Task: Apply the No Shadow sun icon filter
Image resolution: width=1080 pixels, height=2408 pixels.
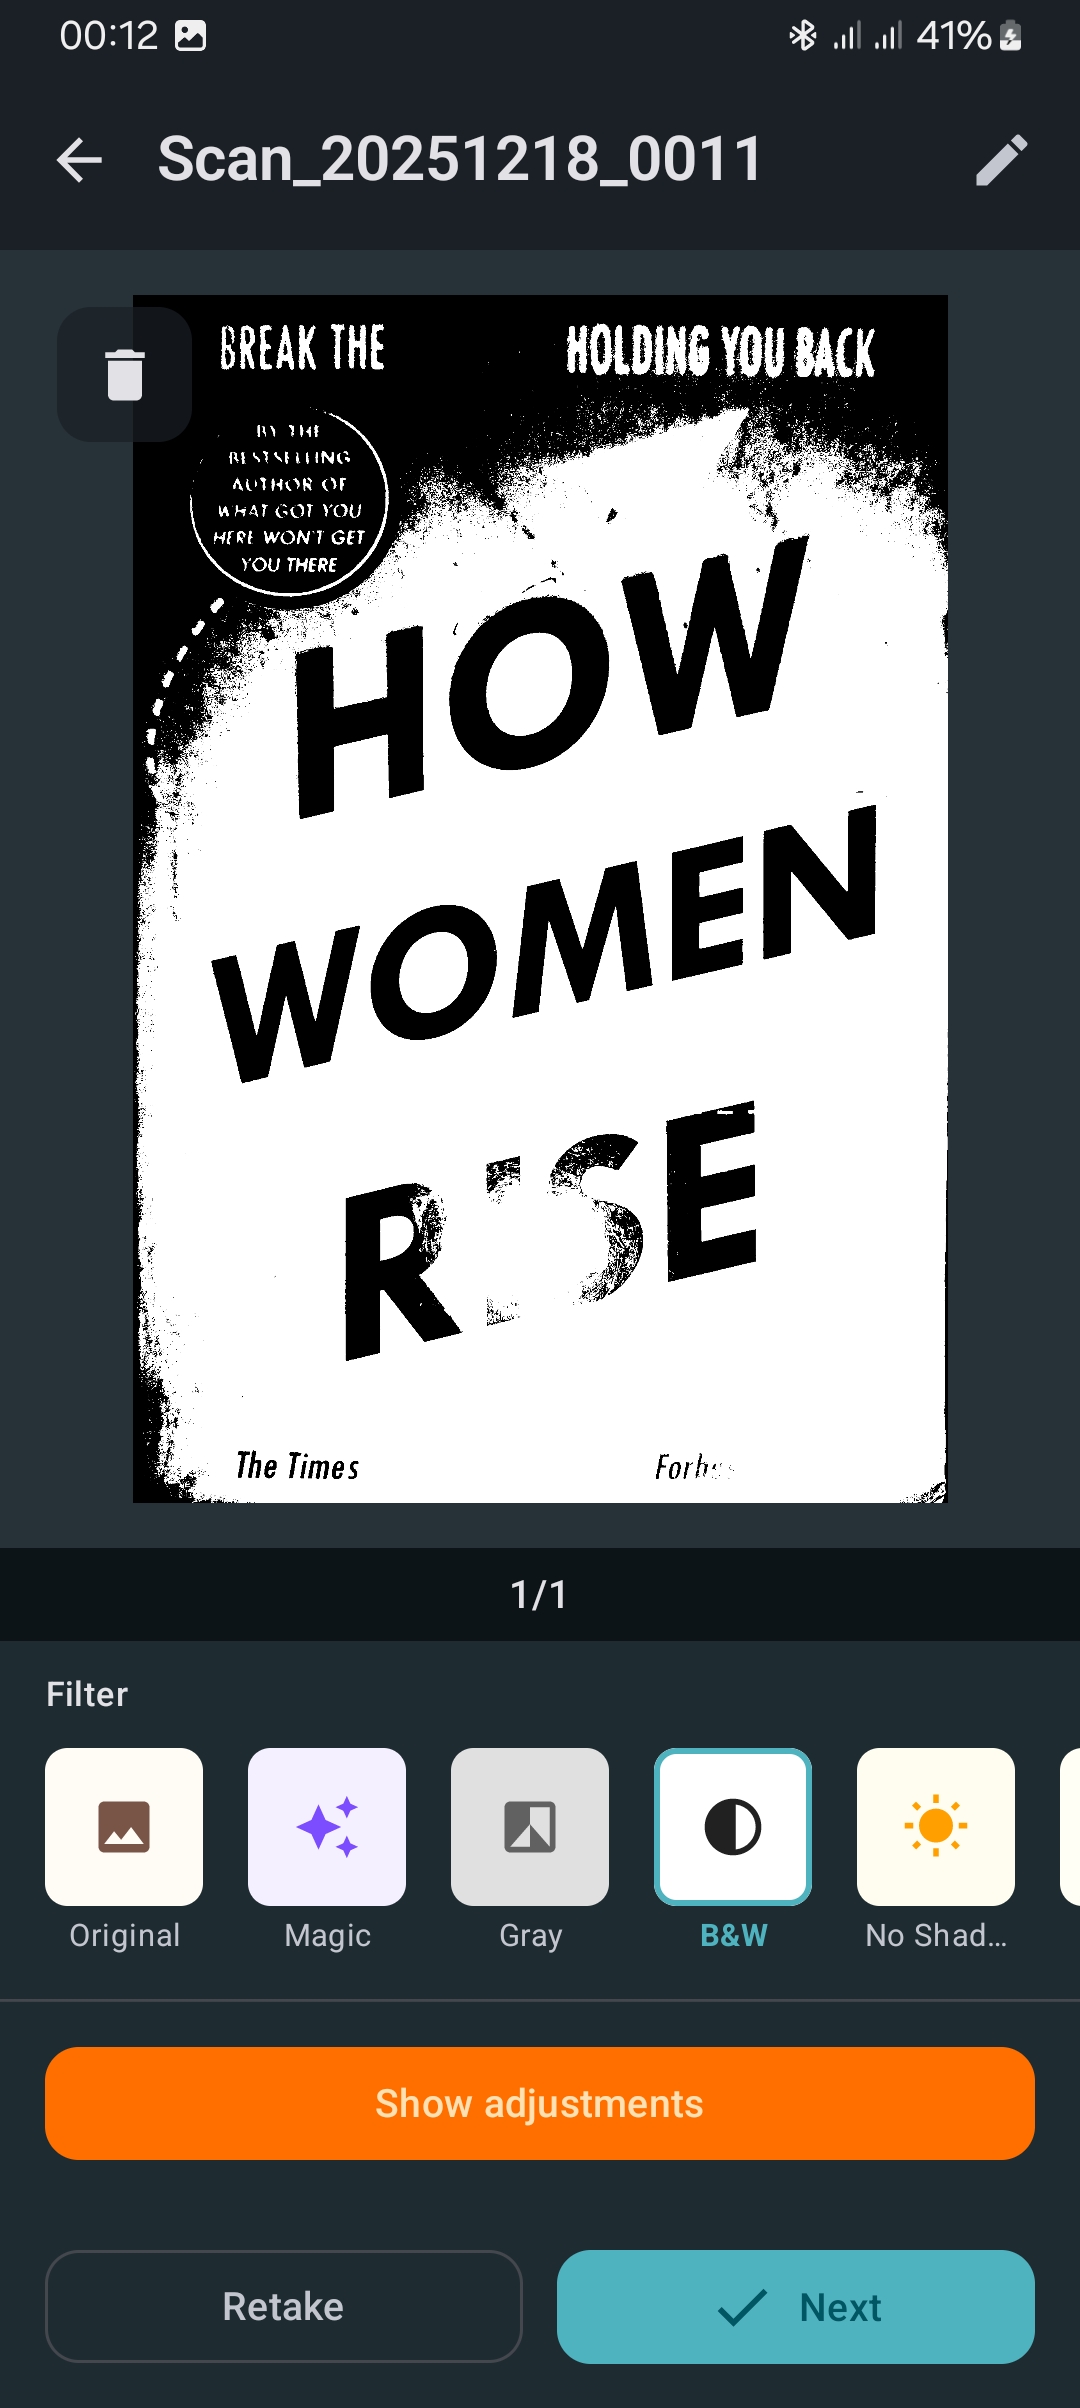Action: pyautogui.click(x=936, y=1826)
